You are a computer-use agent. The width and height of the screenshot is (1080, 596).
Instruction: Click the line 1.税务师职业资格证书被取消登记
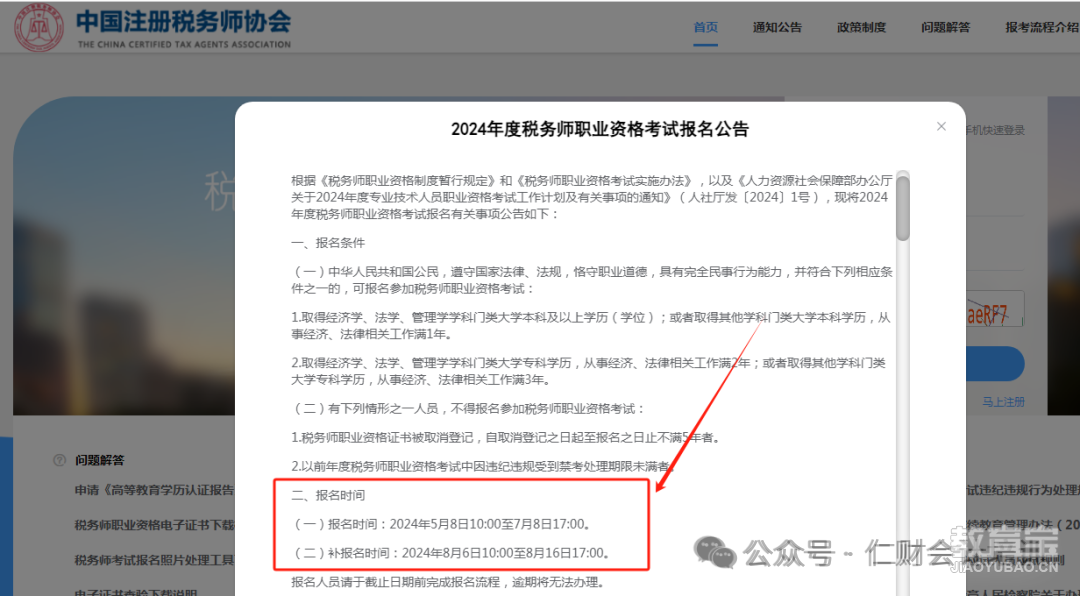506,438
